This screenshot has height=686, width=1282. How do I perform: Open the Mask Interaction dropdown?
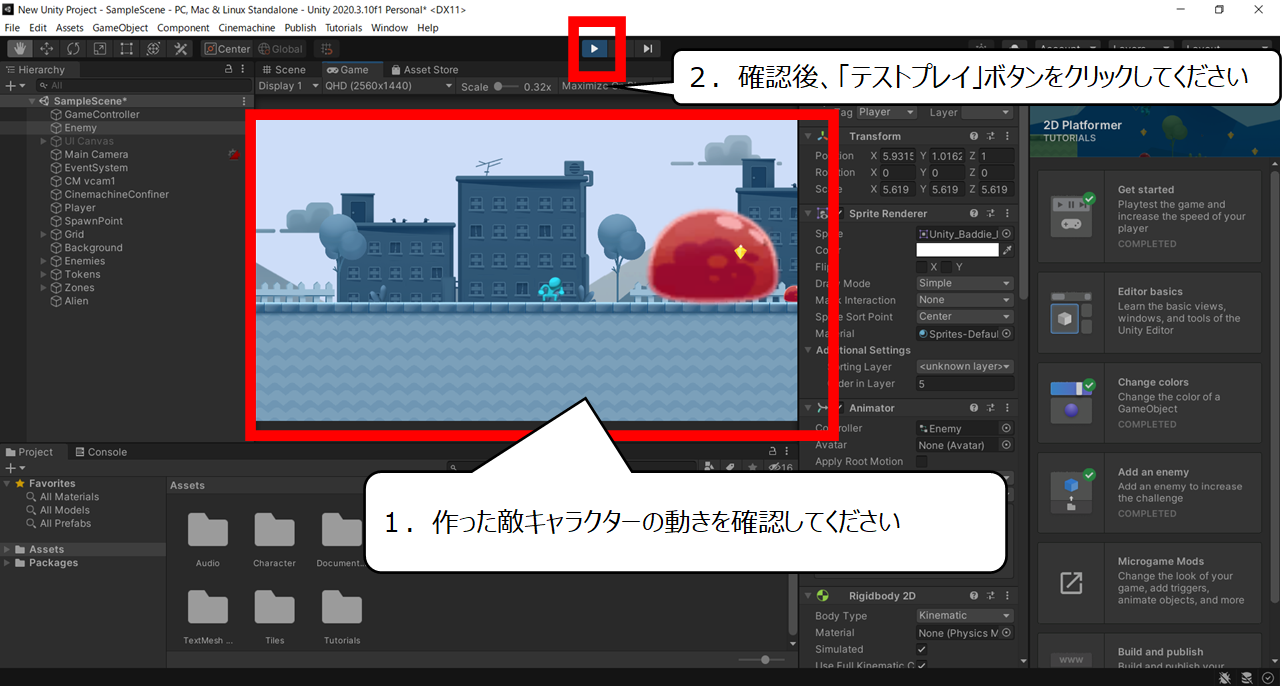pyautogui.click(x=965, y=300)
